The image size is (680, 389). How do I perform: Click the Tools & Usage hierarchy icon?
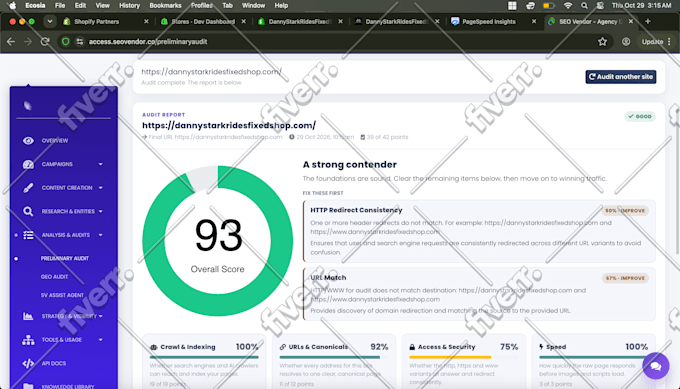28,340
